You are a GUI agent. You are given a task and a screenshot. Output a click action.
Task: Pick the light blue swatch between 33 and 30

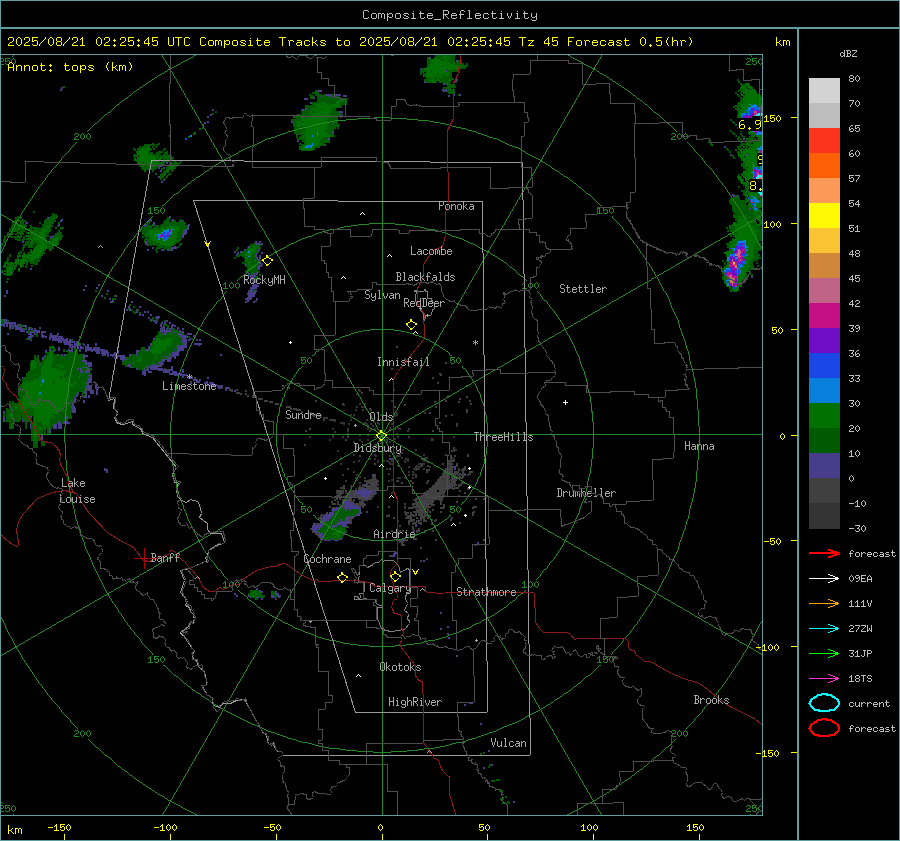click(x=824, y=390)
